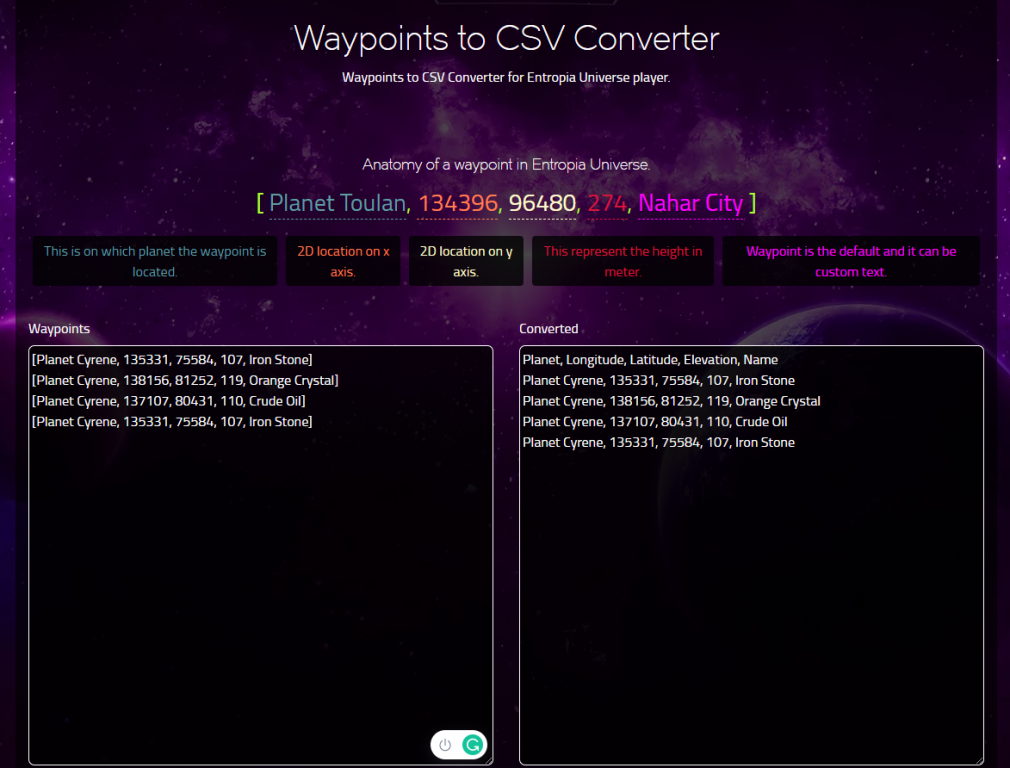Image resolution: width=1010 pixels, height=768 pixels.
Task: Click the '2D location on x axis' box
Action: [x=343, y=261]
